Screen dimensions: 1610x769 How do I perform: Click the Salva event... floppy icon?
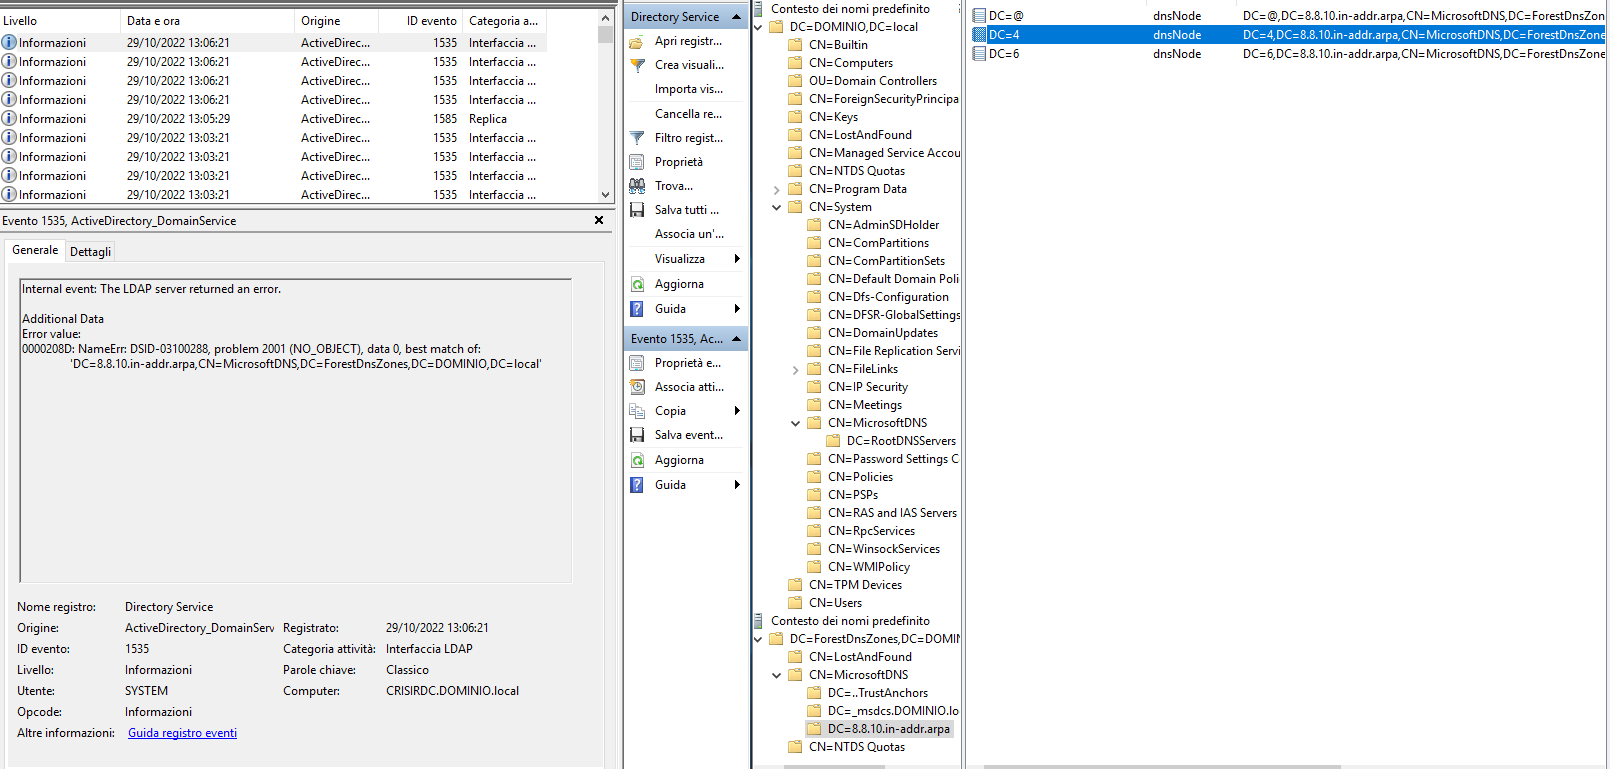point(636,435)
